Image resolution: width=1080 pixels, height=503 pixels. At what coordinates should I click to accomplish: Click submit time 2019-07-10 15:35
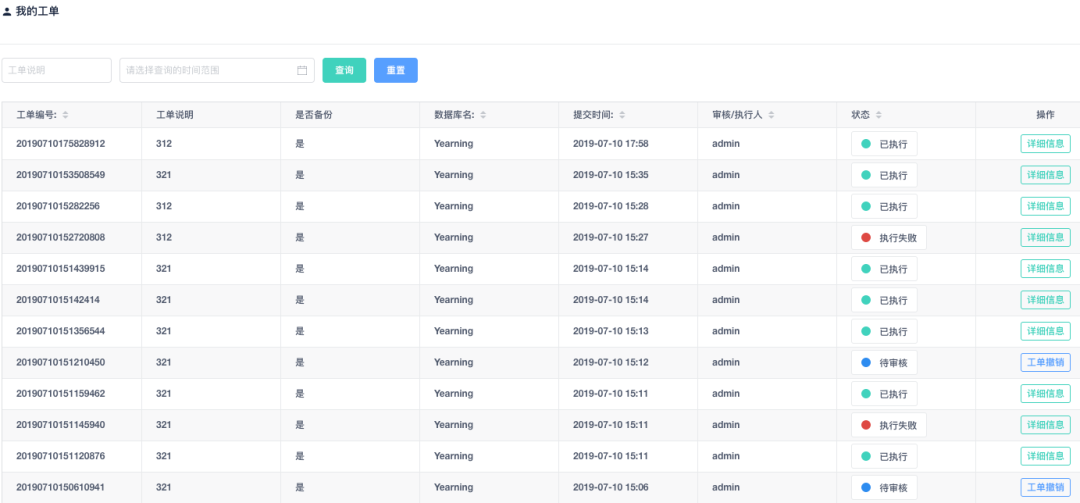610,175
